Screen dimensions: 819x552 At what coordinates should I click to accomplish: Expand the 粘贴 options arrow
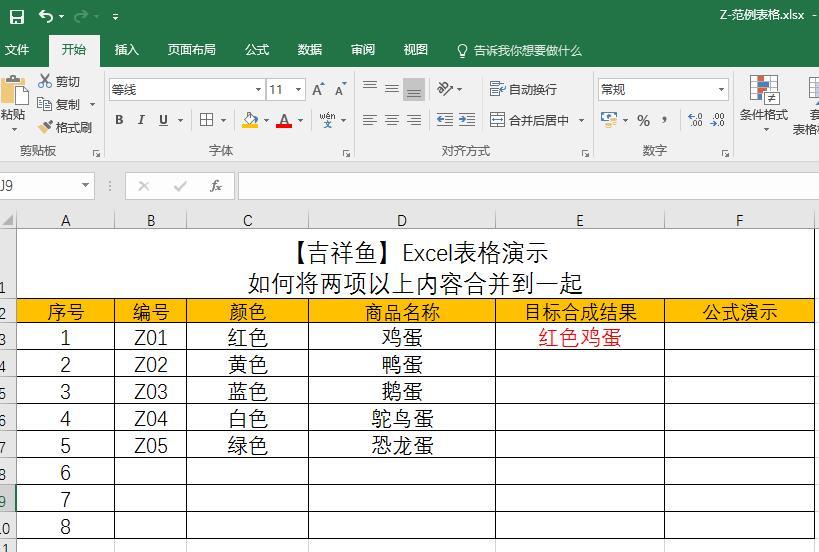pyautogui.click(x=15, y=129)
